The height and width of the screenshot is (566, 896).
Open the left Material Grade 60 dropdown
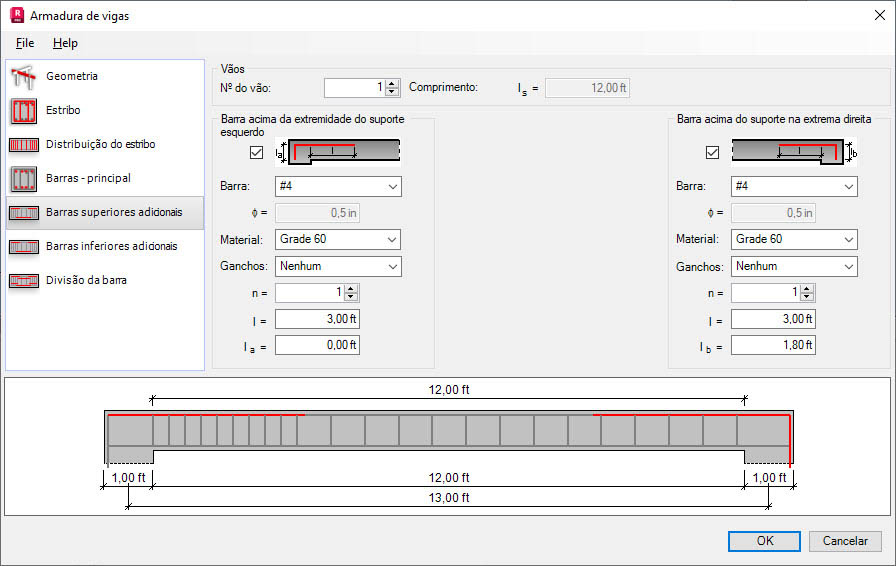click(x=338, y=240)
